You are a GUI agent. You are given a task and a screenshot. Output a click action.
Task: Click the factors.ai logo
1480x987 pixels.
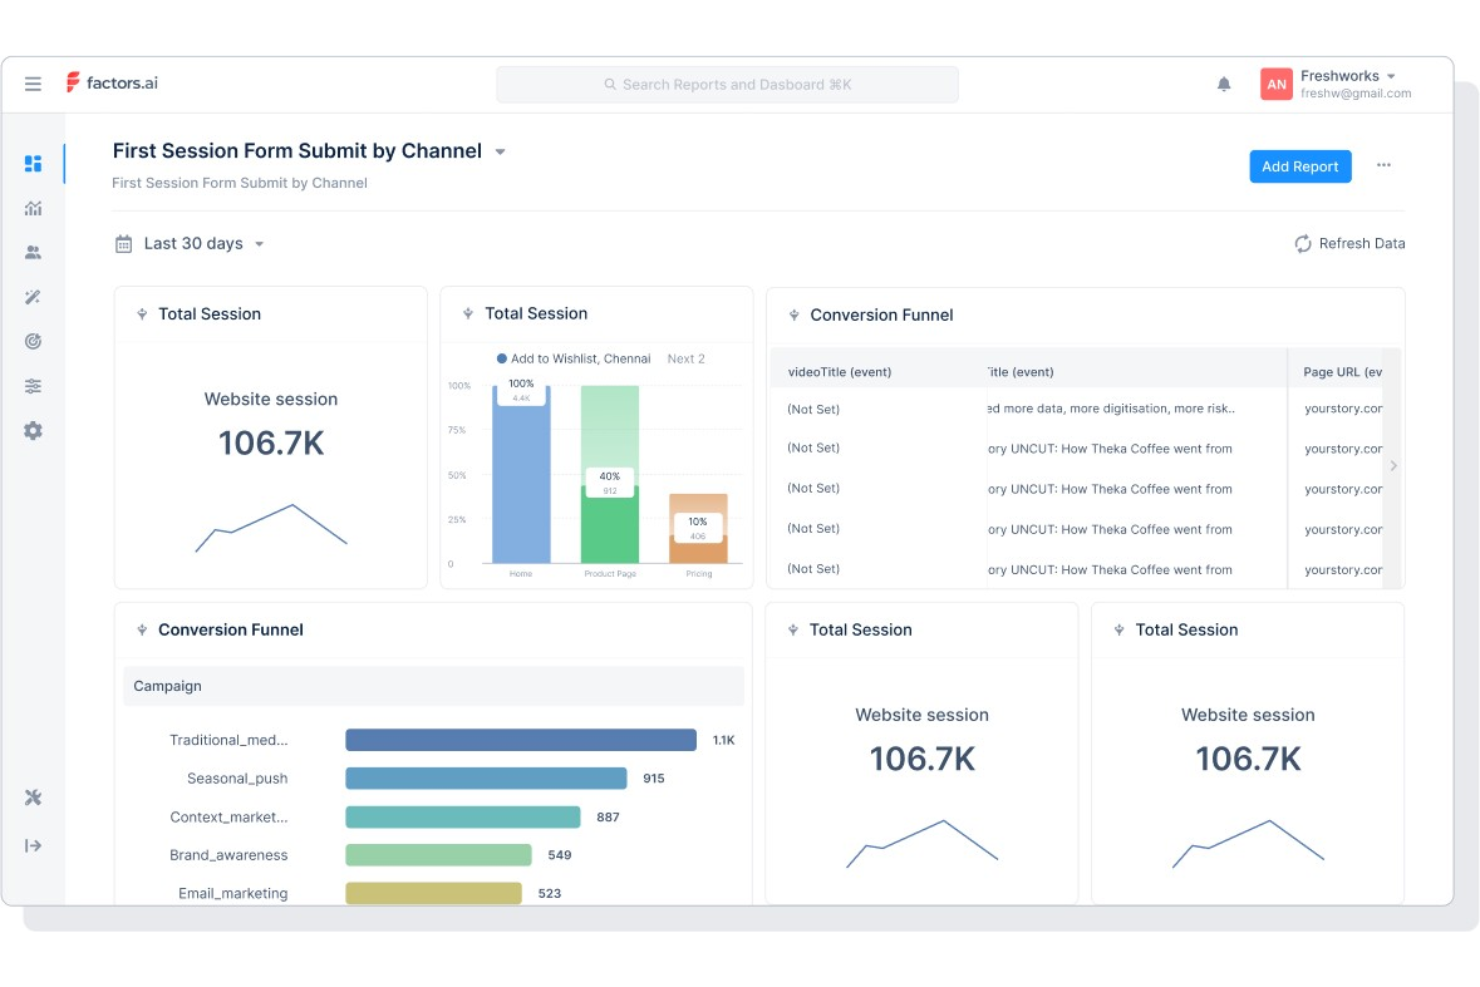coord(112,83)
